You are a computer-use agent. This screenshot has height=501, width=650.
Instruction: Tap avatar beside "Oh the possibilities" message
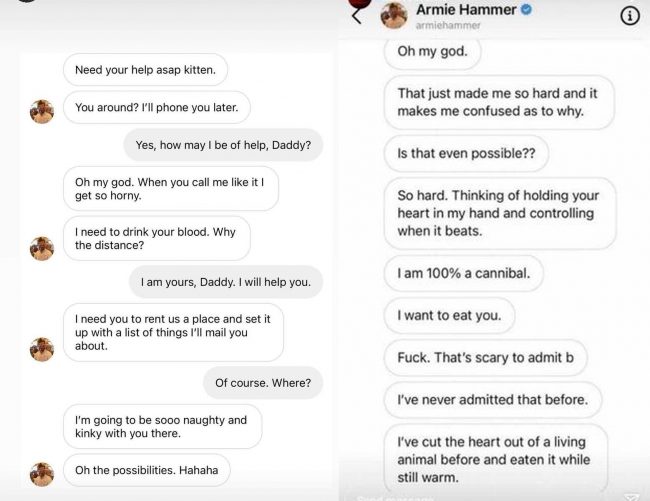42,473
